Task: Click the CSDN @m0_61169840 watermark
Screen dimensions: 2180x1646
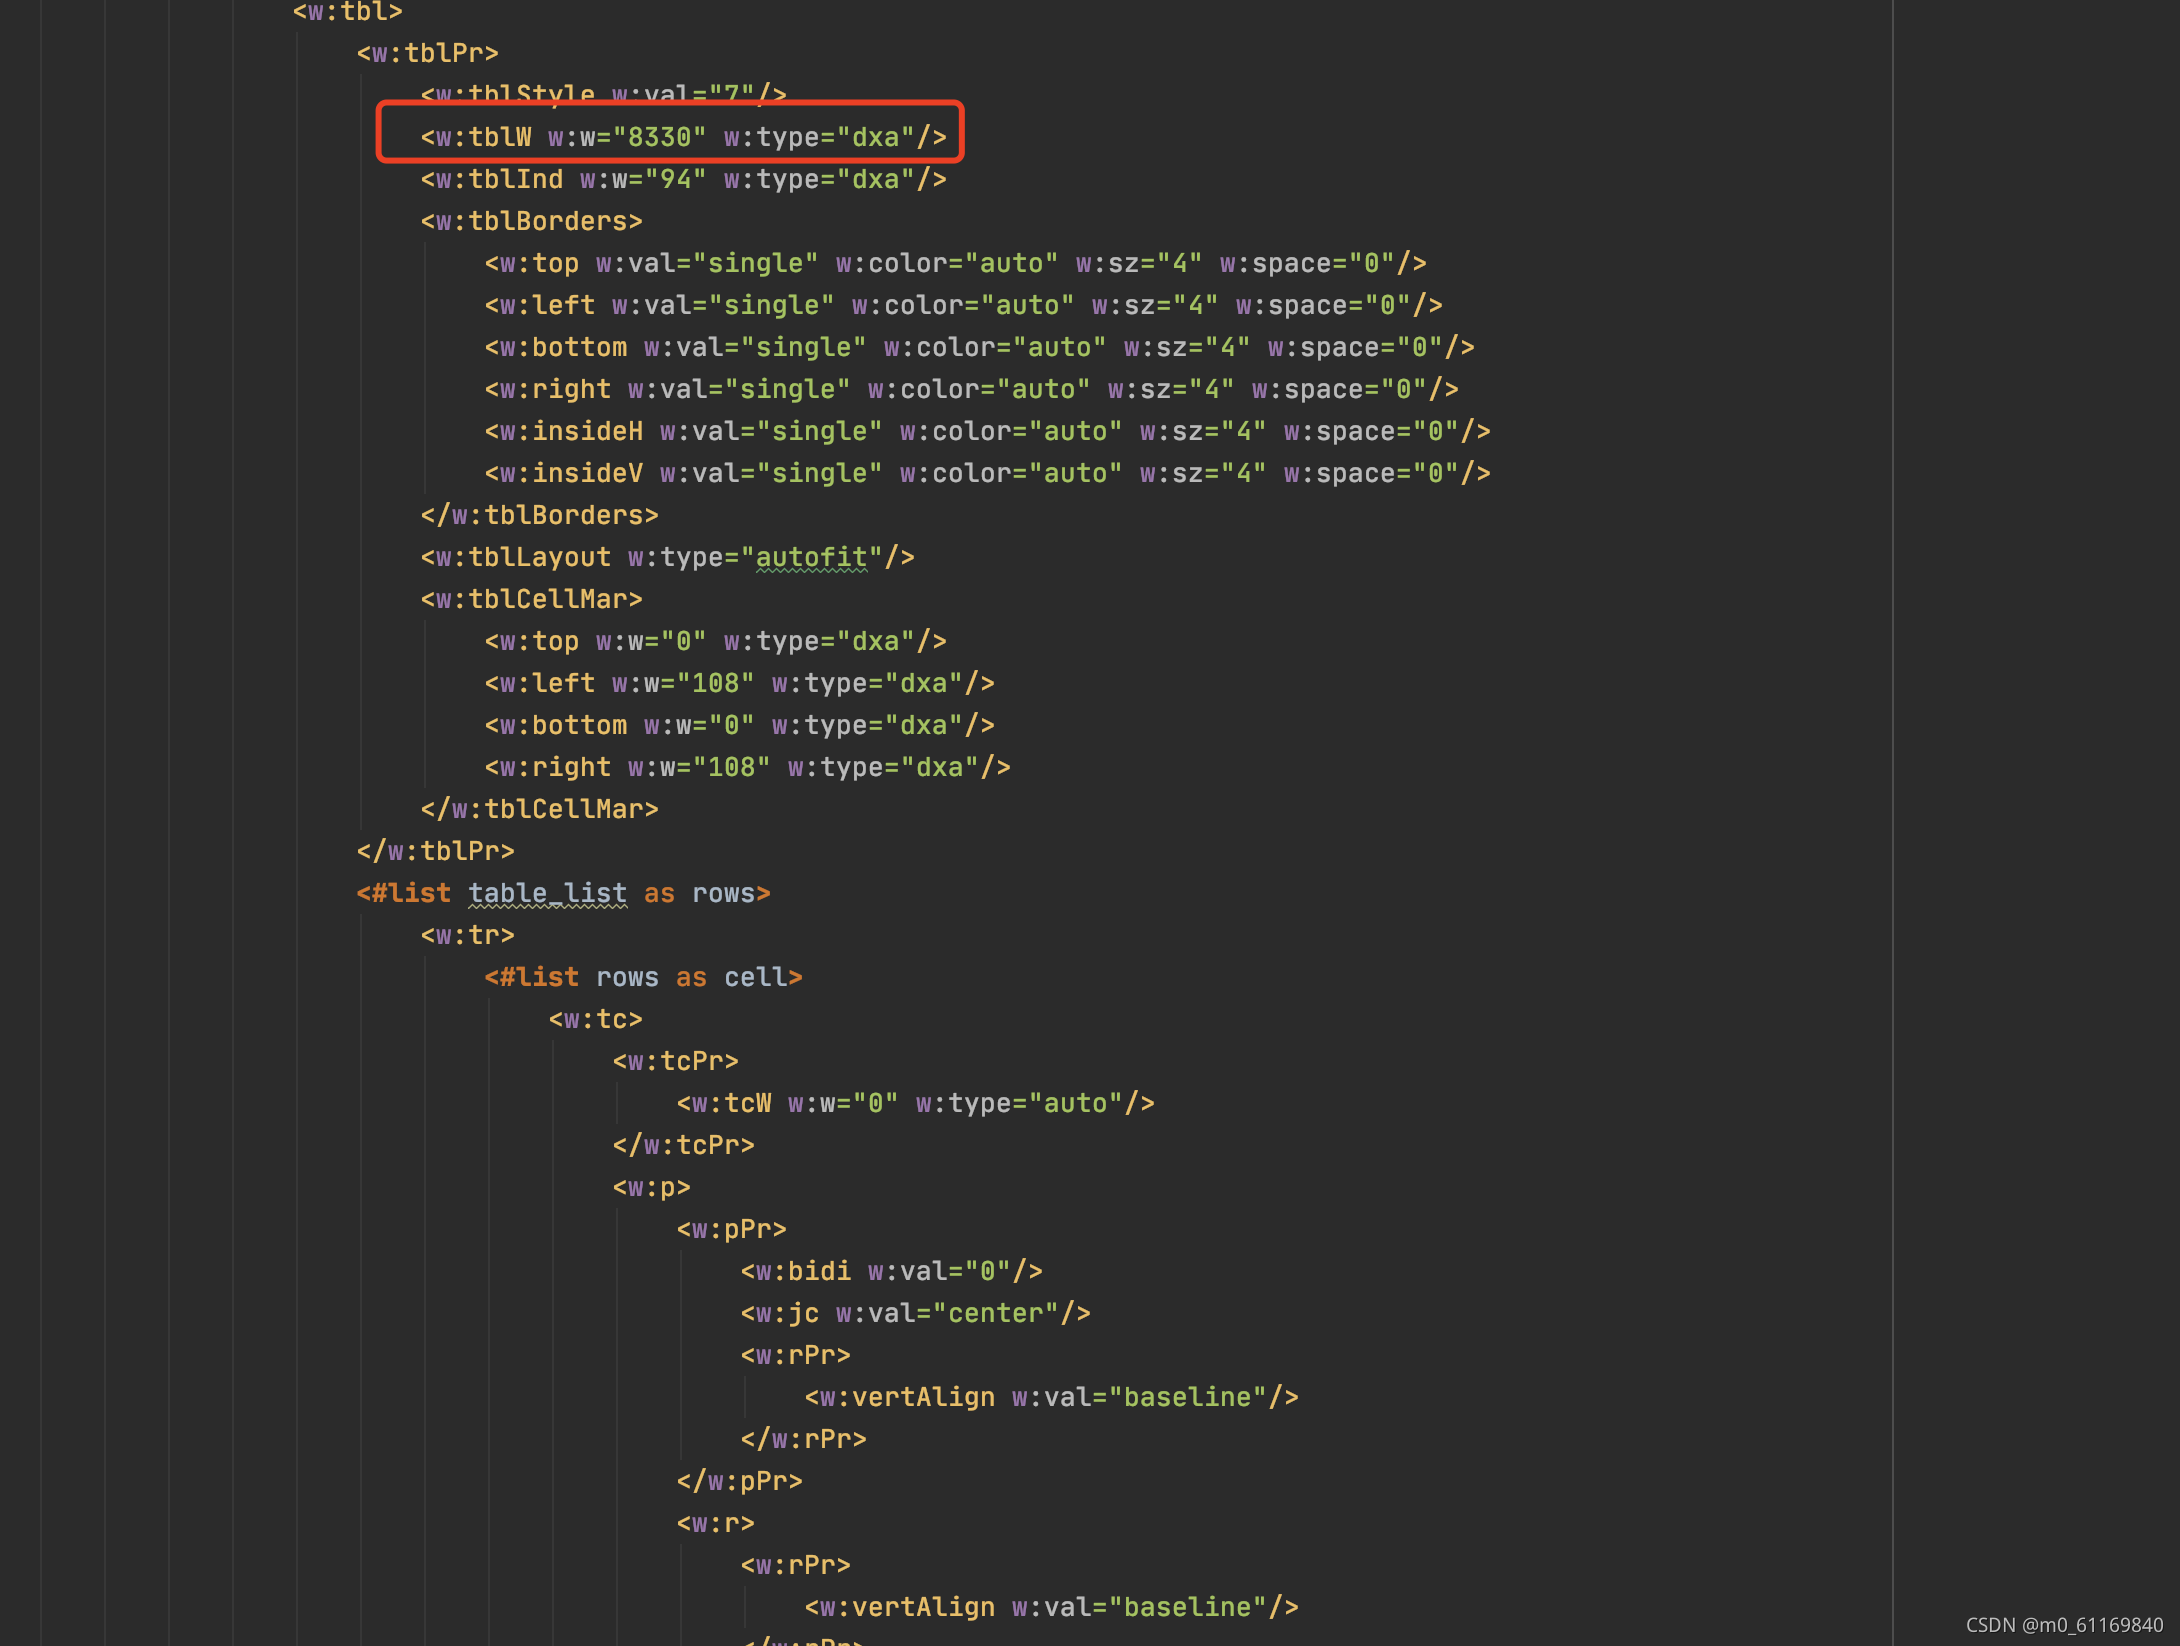Action: point(2063,1625)
